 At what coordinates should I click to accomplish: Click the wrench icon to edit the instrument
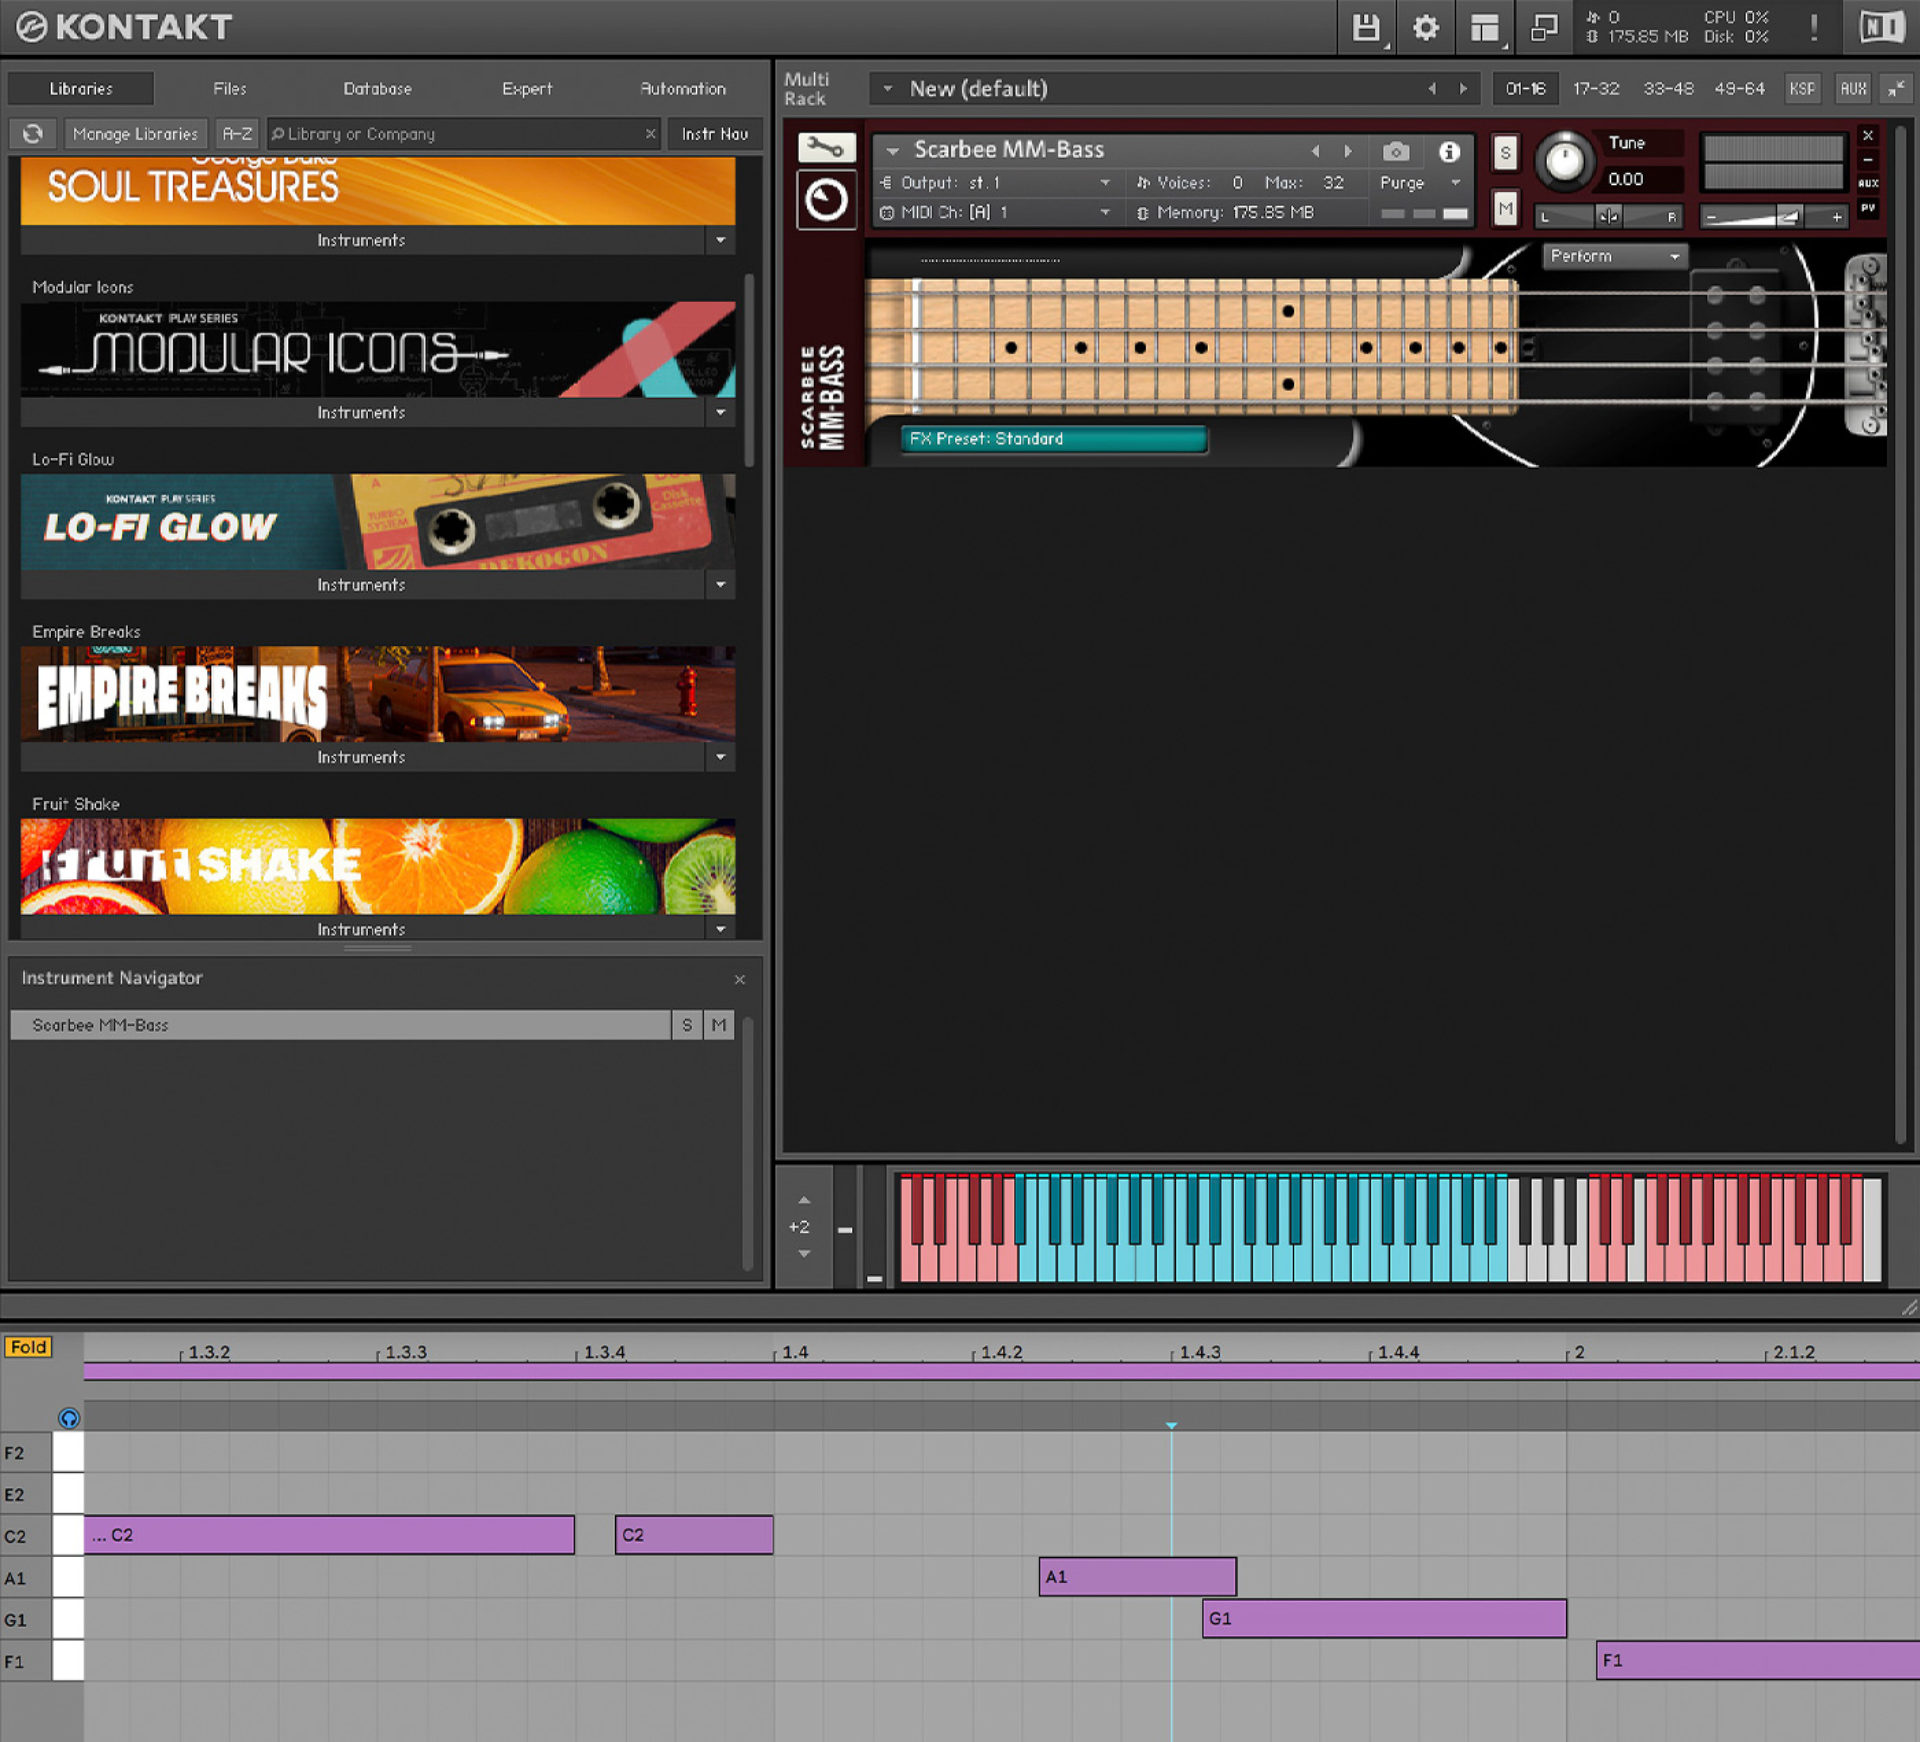(x=825, y=147)
